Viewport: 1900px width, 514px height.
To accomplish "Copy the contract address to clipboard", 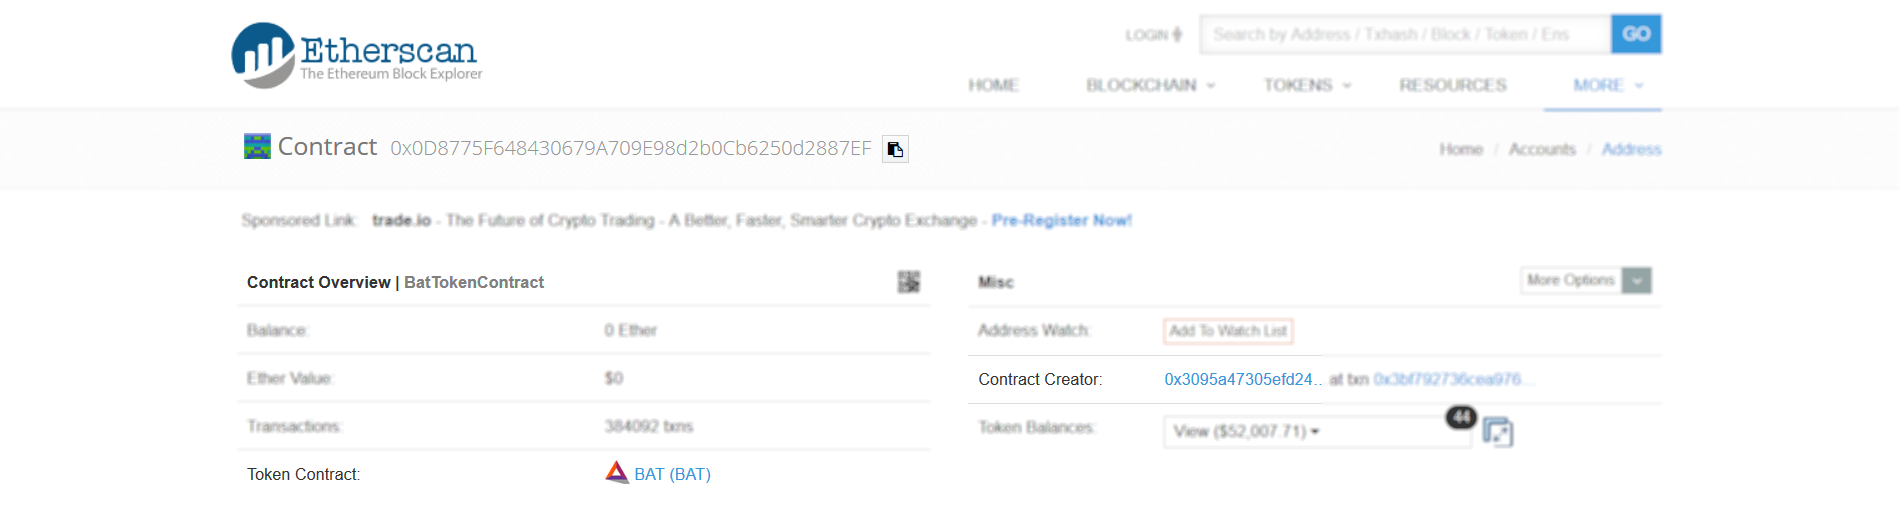I will 895,149.
